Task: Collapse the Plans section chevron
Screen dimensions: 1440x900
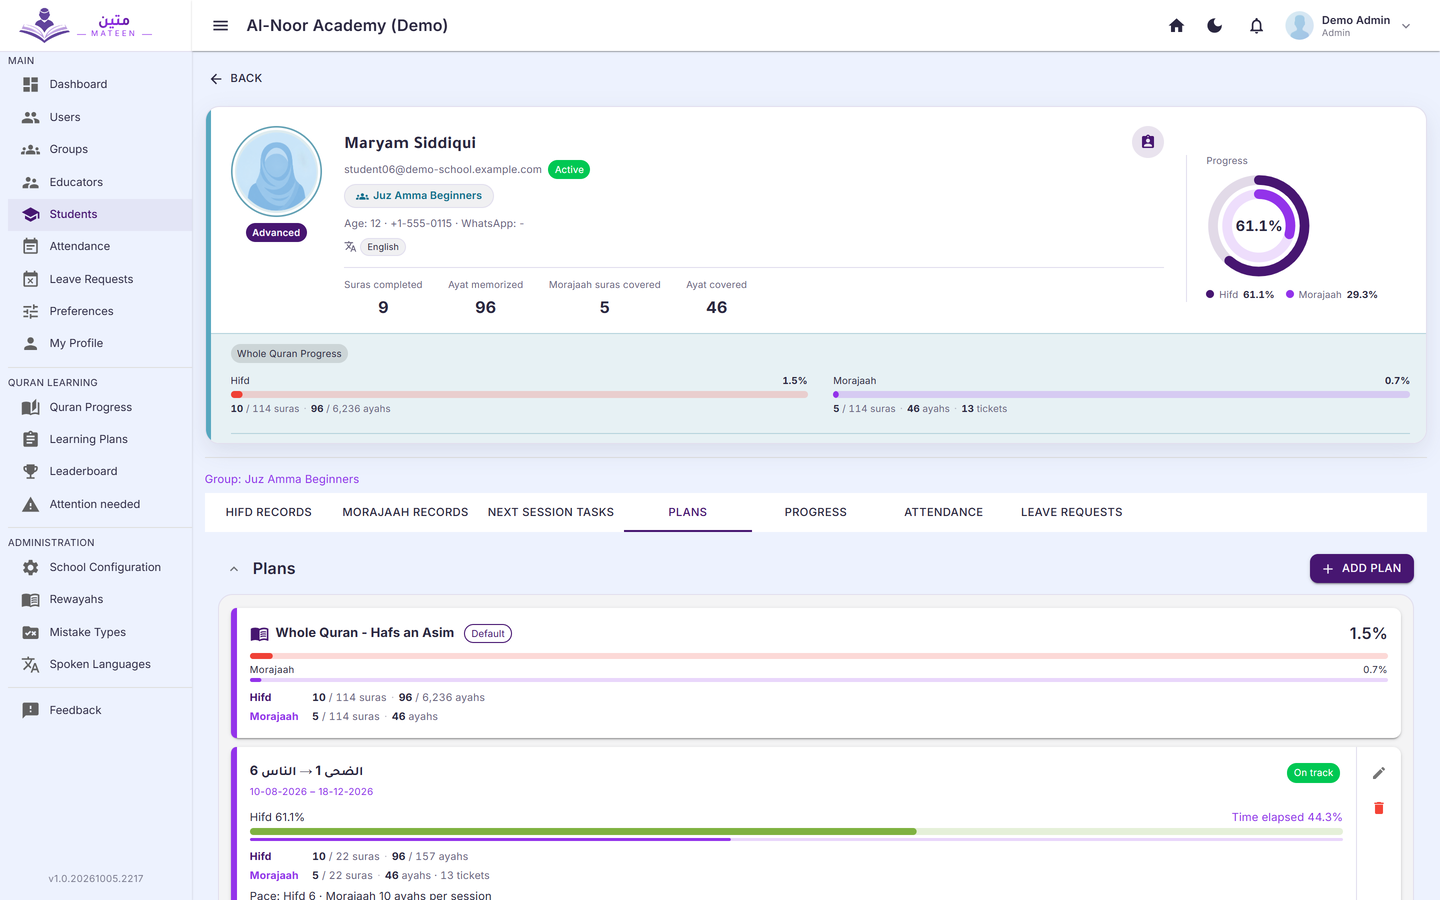Action: tap(234, 569)
